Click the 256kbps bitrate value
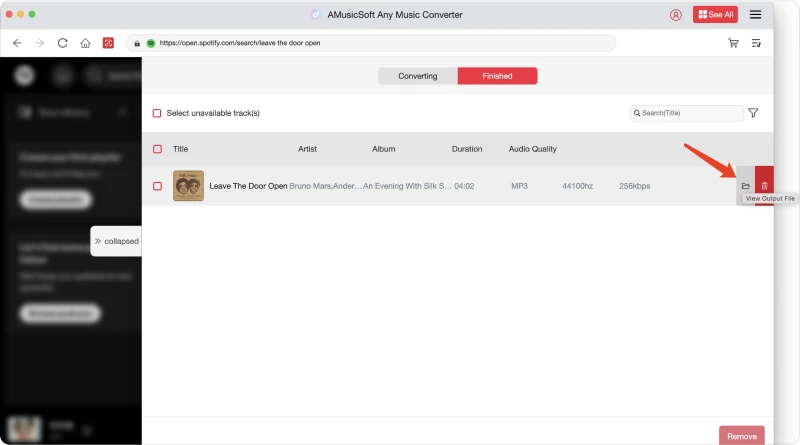This screenshot has width=800, height=445. pyautogui.click(x=635, y=186)
